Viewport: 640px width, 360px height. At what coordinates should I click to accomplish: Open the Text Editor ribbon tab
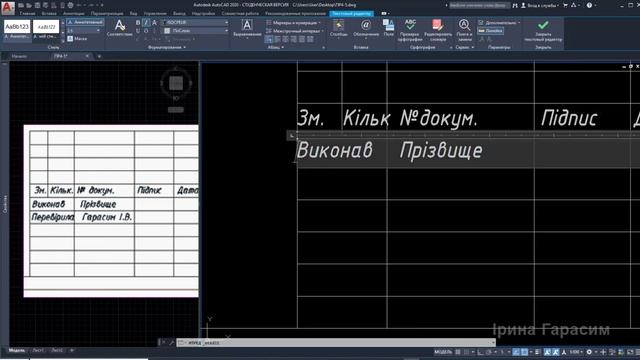[x=351, y=13]
